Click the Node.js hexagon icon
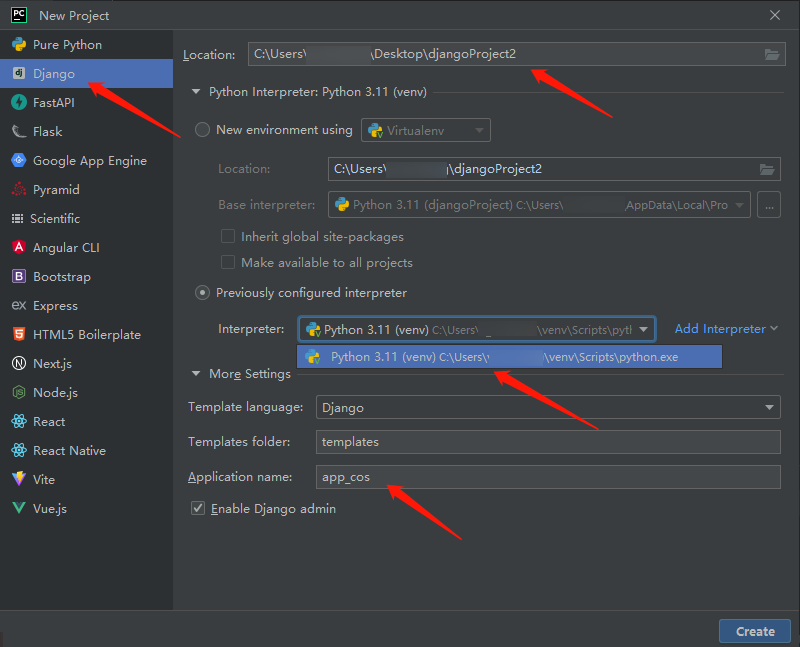This screenshot has width=800, height=647. 19,392
